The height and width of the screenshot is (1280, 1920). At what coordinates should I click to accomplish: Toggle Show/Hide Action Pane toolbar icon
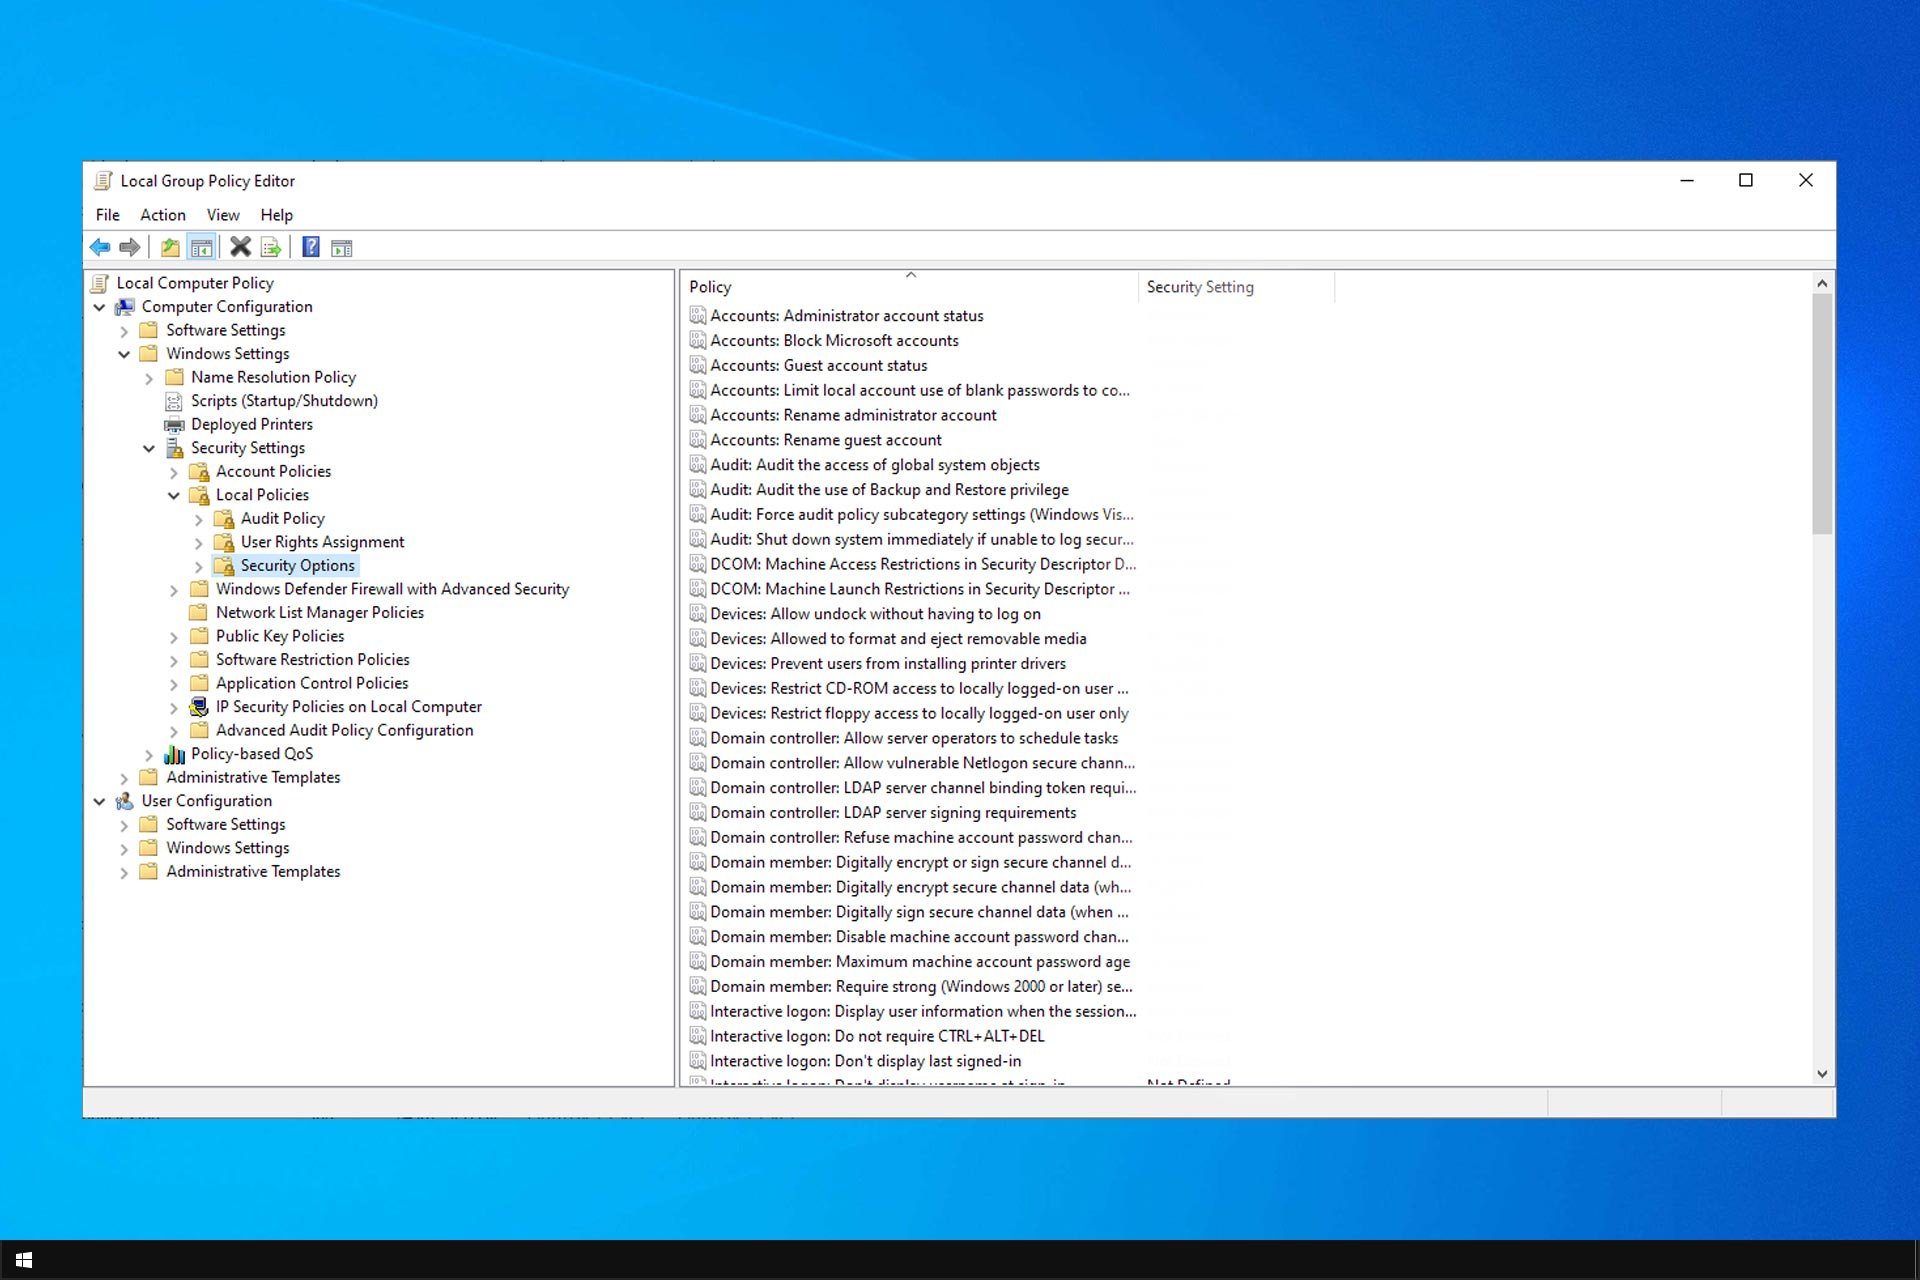342,248
